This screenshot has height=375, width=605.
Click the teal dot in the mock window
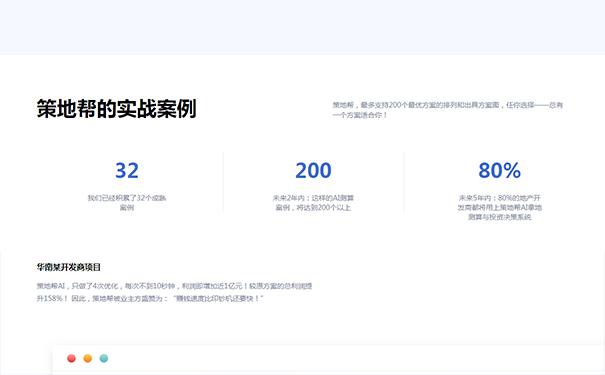pos(104,358)
